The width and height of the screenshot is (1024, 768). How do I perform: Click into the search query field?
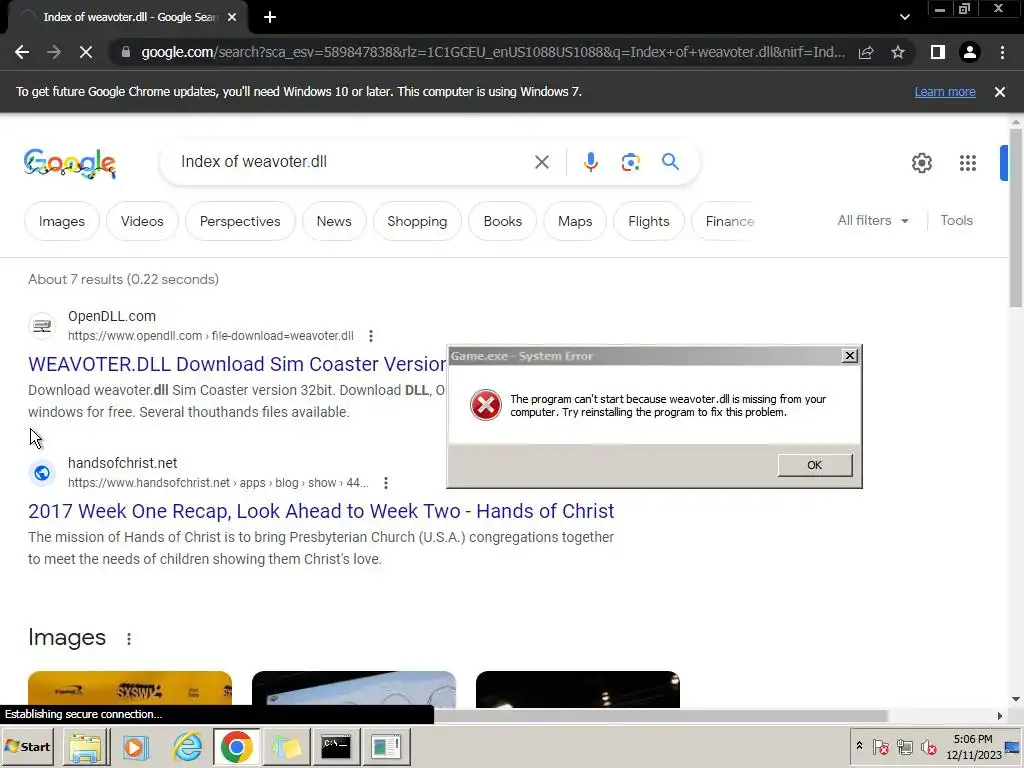pyautogui.click(x=353, y=162)
